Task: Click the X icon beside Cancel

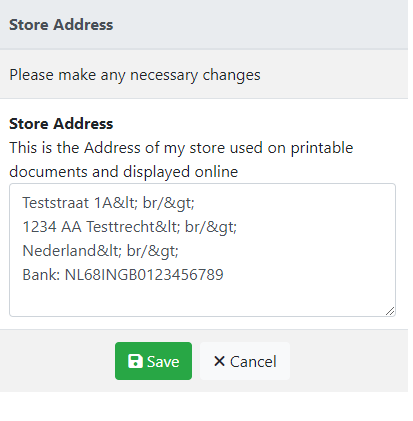Action: tap(219, 361)
